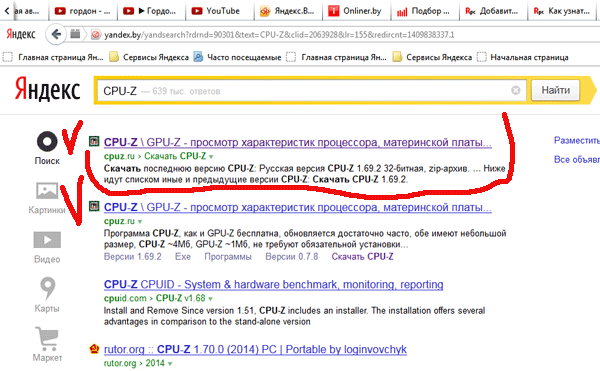Open the CPU-Z CPUID System & hardware link
This screenshot has height=371, width=600.
273,285
